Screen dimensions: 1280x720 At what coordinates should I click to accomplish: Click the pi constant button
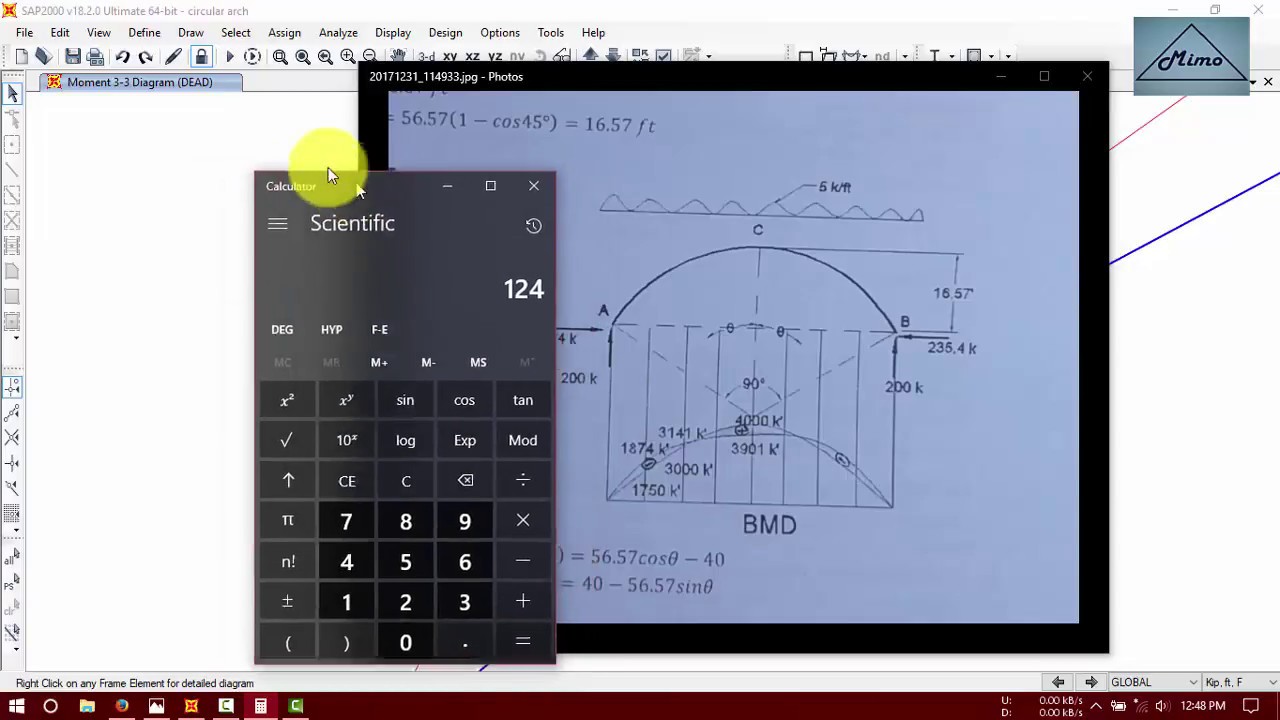[288, 521]
